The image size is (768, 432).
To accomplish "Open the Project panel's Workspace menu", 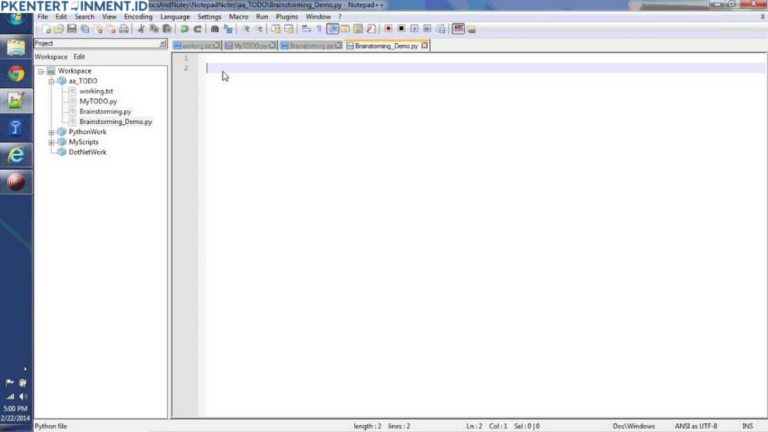I will click(x=51, y=57).
